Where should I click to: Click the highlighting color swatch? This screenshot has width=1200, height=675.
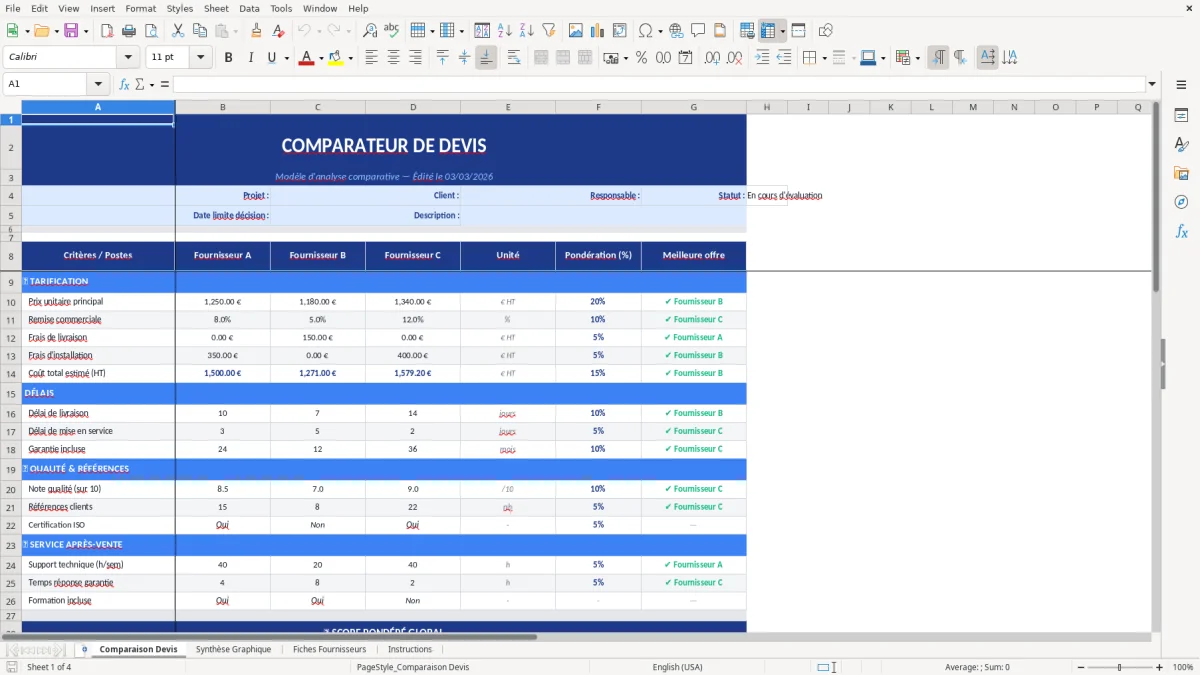click(336, 57)
